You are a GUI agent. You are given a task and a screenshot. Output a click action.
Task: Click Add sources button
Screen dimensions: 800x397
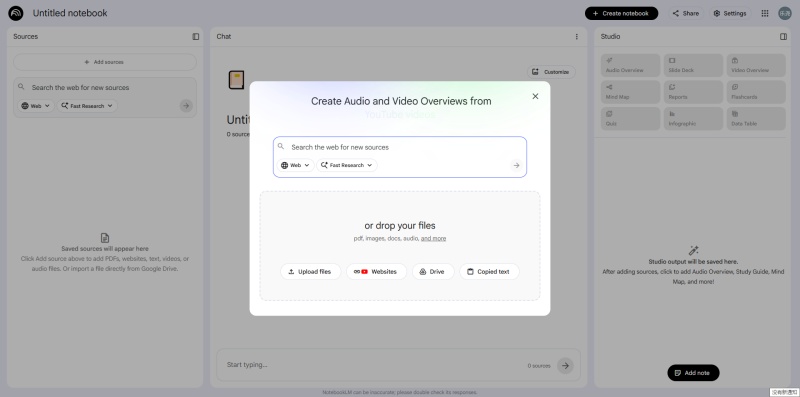(x=105, y=62)
